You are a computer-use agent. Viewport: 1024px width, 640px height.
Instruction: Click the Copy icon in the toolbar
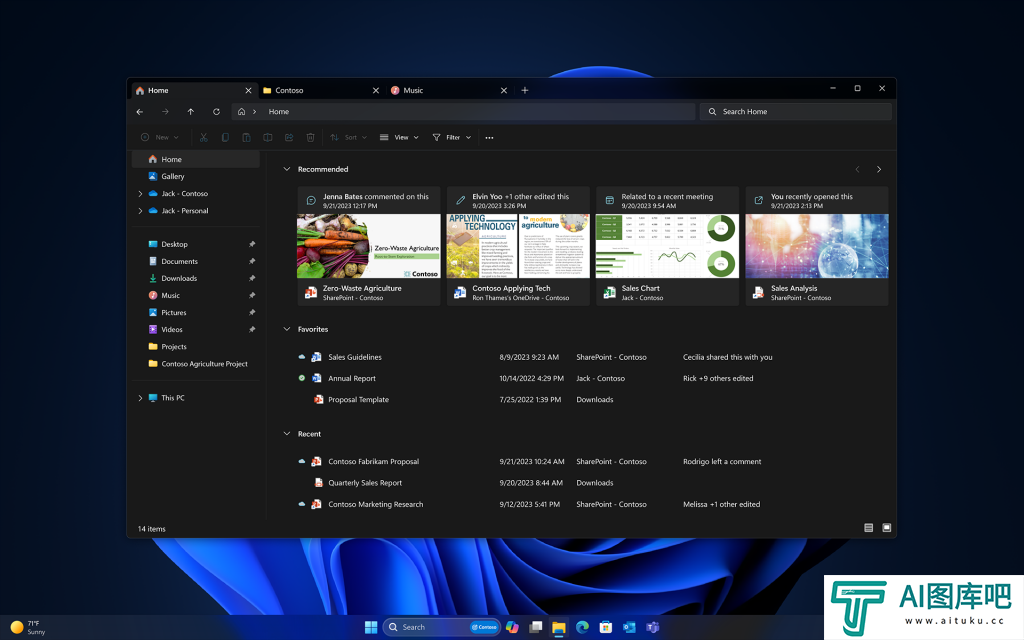pyautogui.click(x=225, y=137)
